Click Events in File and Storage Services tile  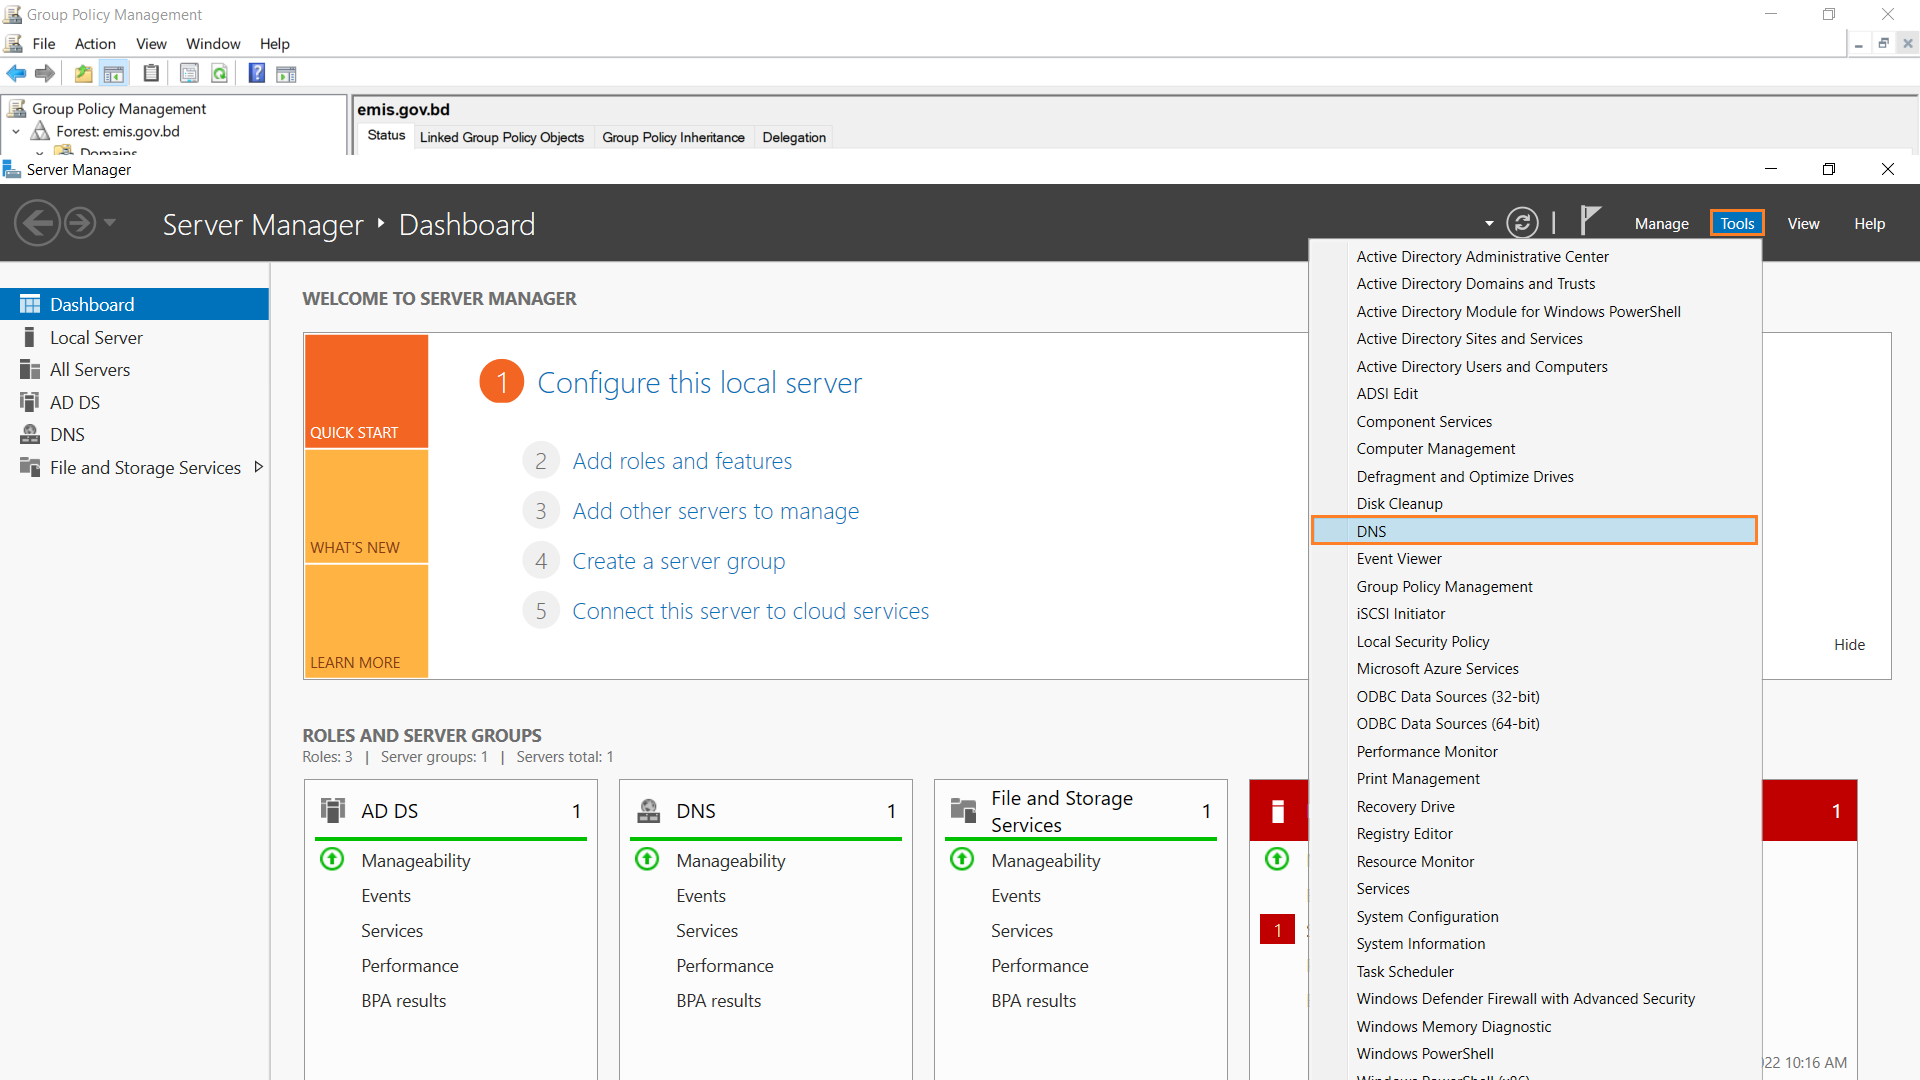pyautogui.click(x=1016, y=896)
